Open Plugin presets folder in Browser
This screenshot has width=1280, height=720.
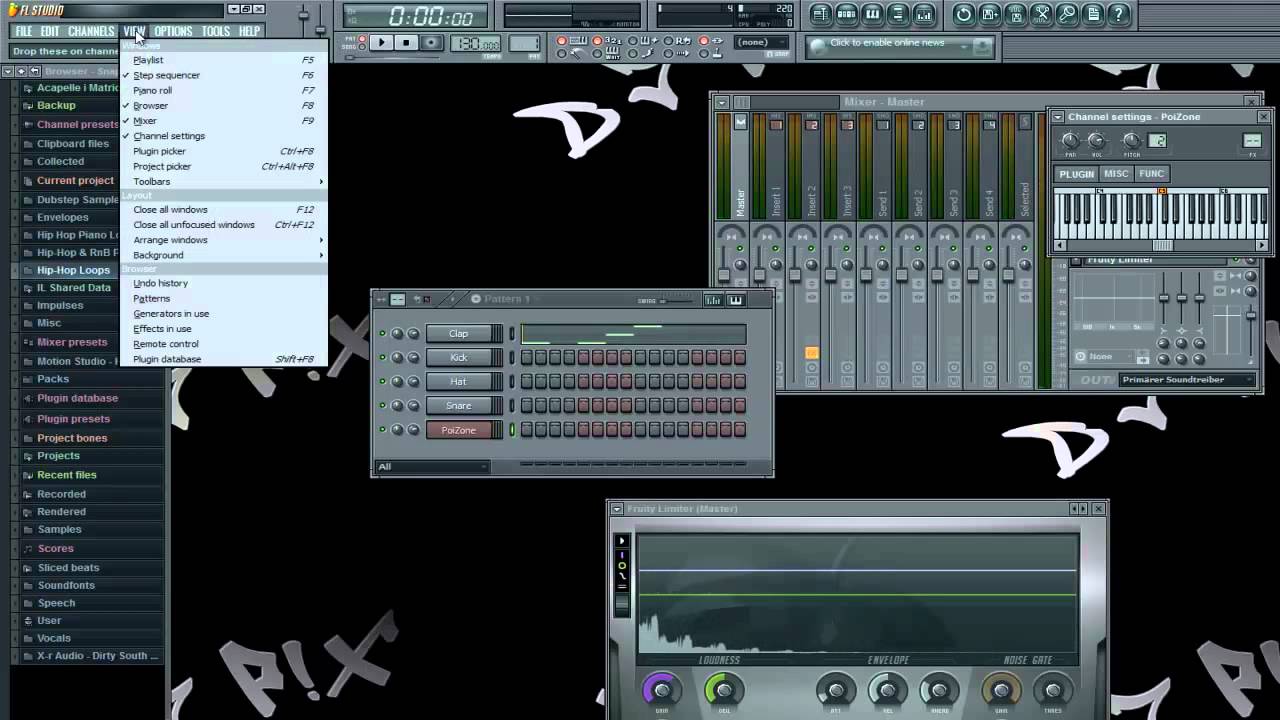pos(73,419)
